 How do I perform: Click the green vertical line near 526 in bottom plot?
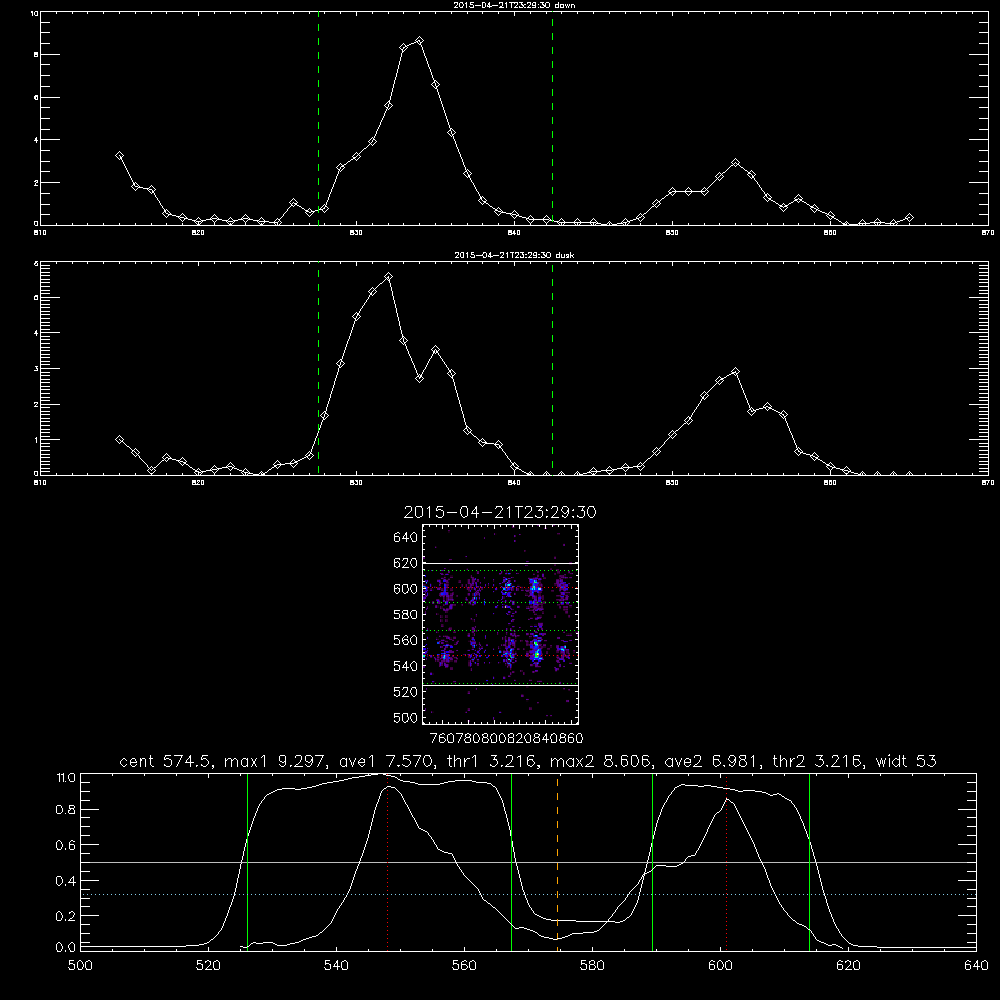pyautogui.click(x=247, y=862)
